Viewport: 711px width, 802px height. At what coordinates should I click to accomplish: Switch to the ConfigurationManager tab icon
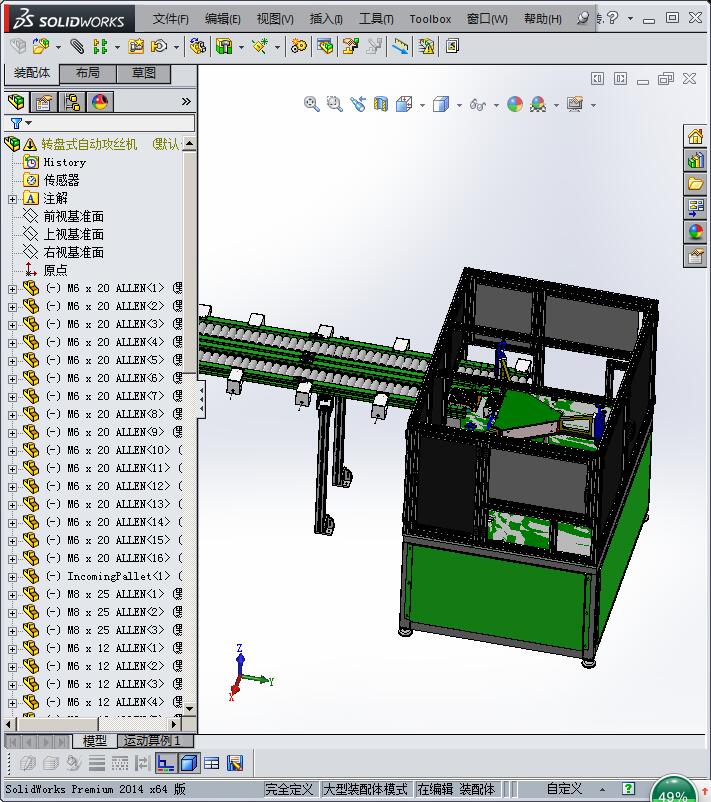click(72, 102)
